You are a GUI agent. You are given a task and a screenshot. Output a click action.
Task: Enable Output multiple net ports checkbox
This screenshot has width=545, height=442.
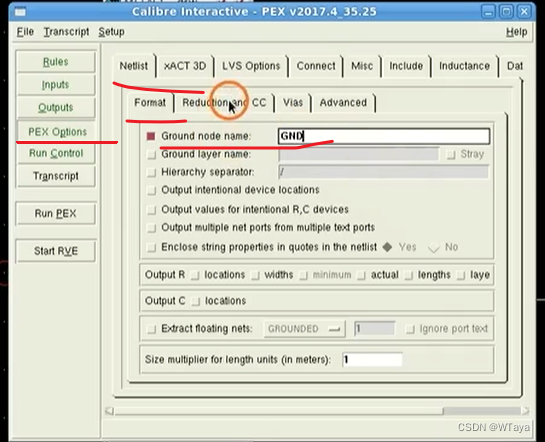pos(151,228)
